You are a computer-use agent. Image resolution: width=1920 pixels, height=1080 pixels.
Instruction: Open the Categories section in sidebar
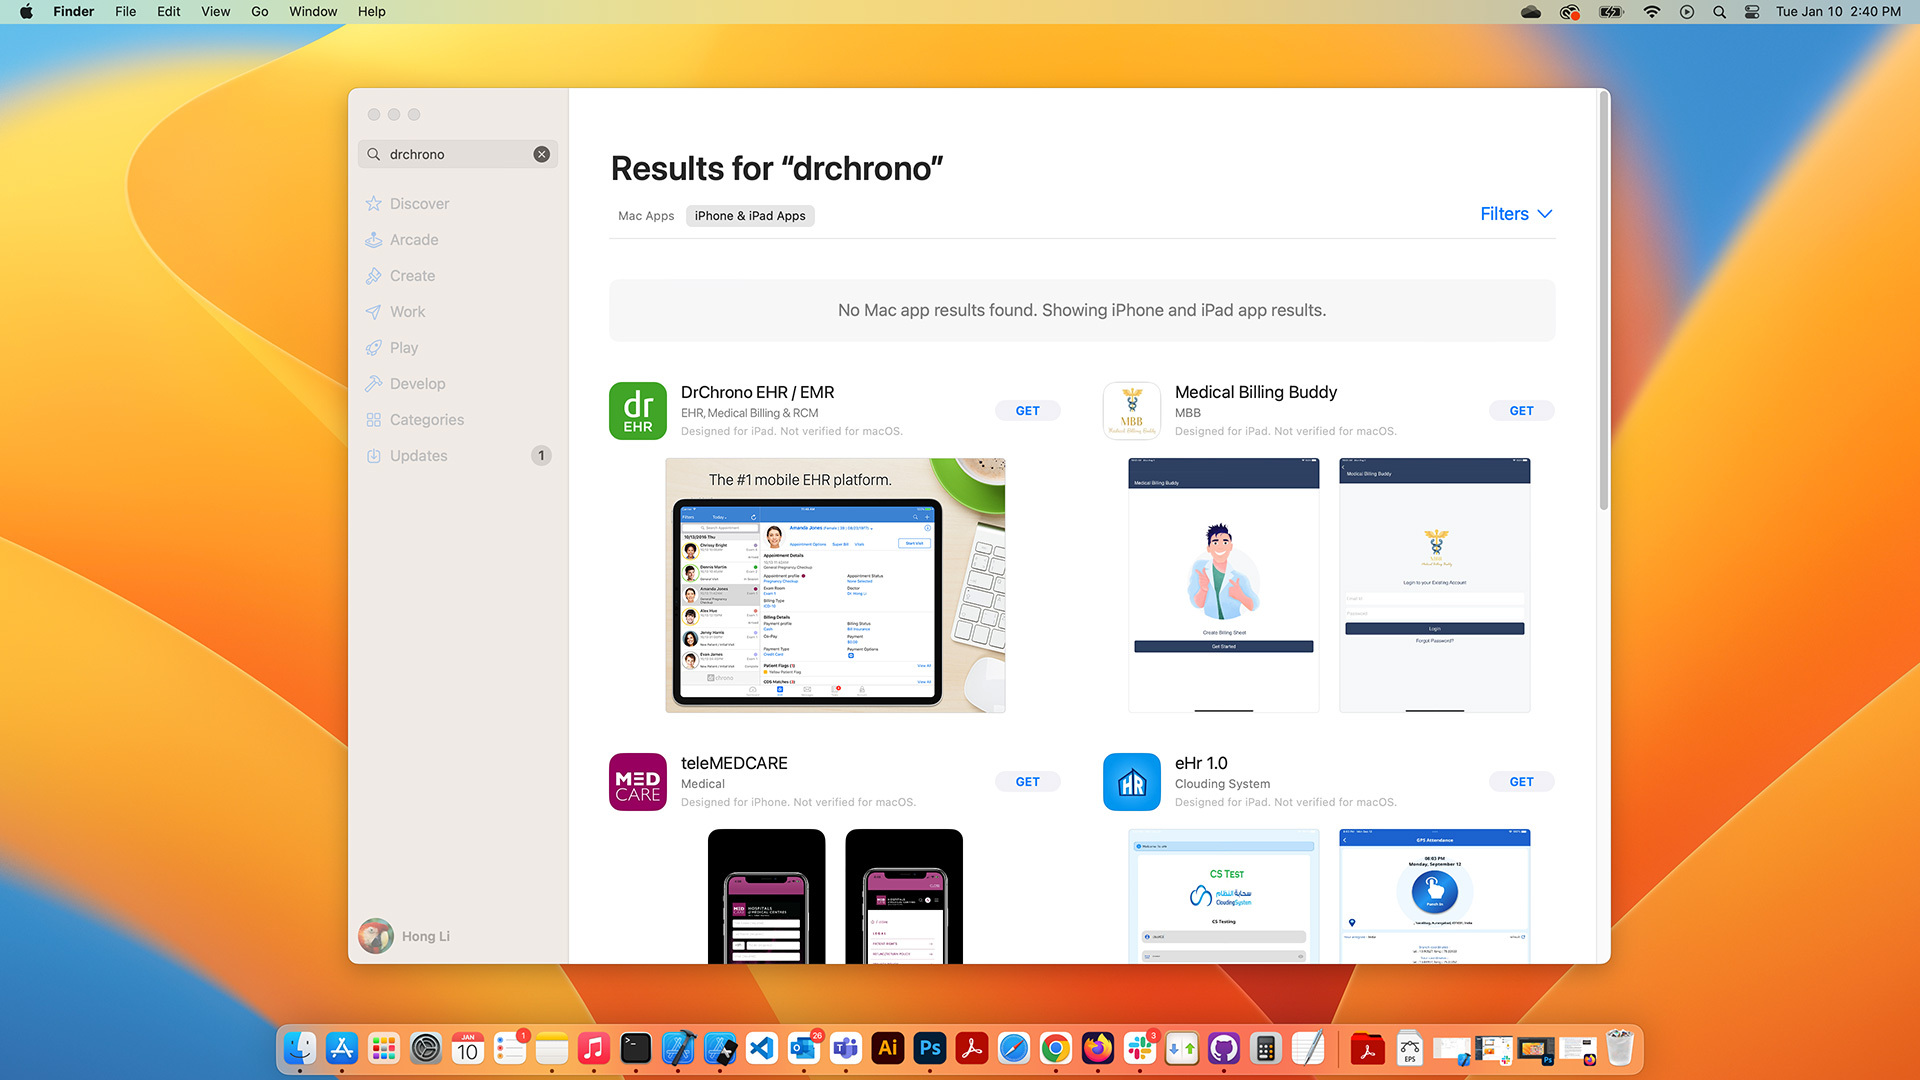click(426, 418)
